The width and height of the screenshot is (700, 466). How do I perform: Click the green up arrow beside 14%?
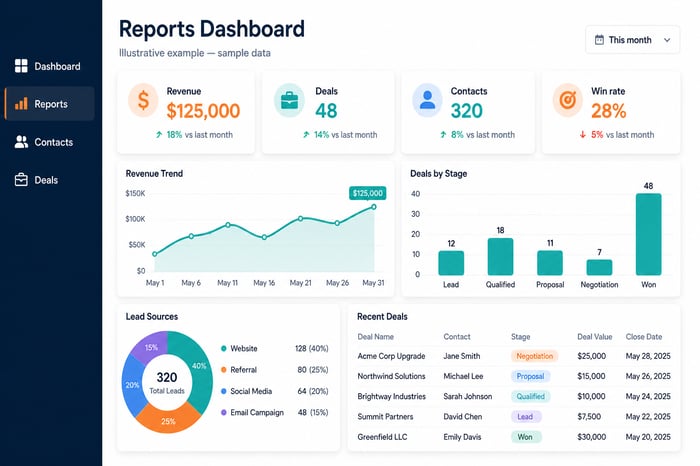coord(306,134)
